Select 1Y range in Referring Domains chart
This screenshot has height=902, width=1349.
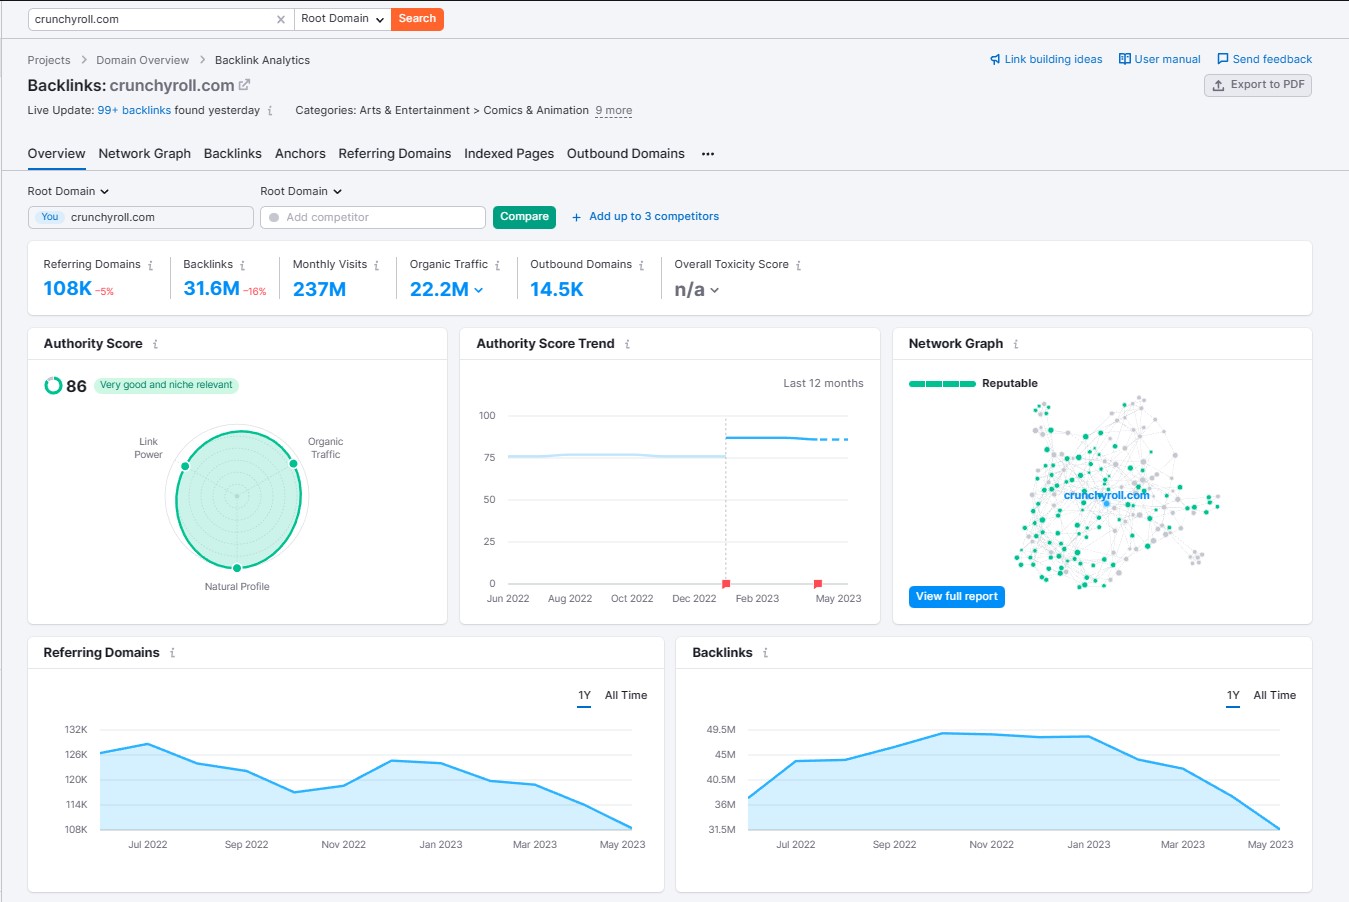(584, 695)
